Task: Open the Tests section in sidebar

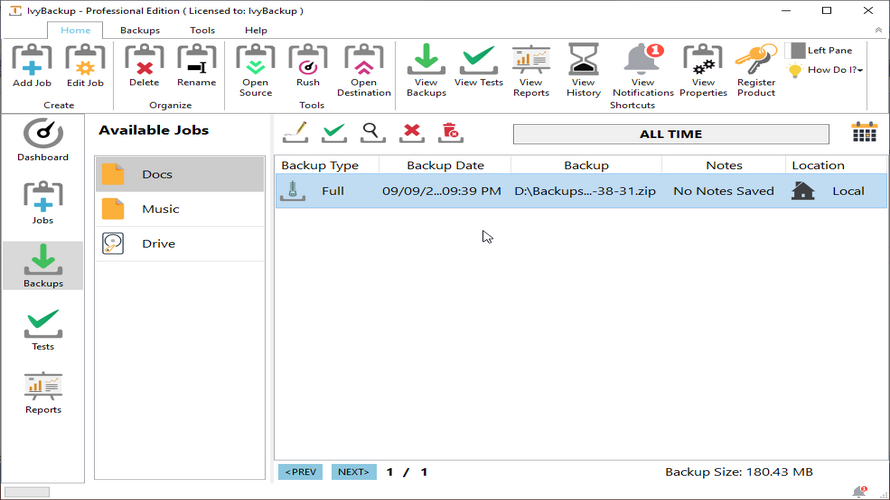Action: coord(43,330)
